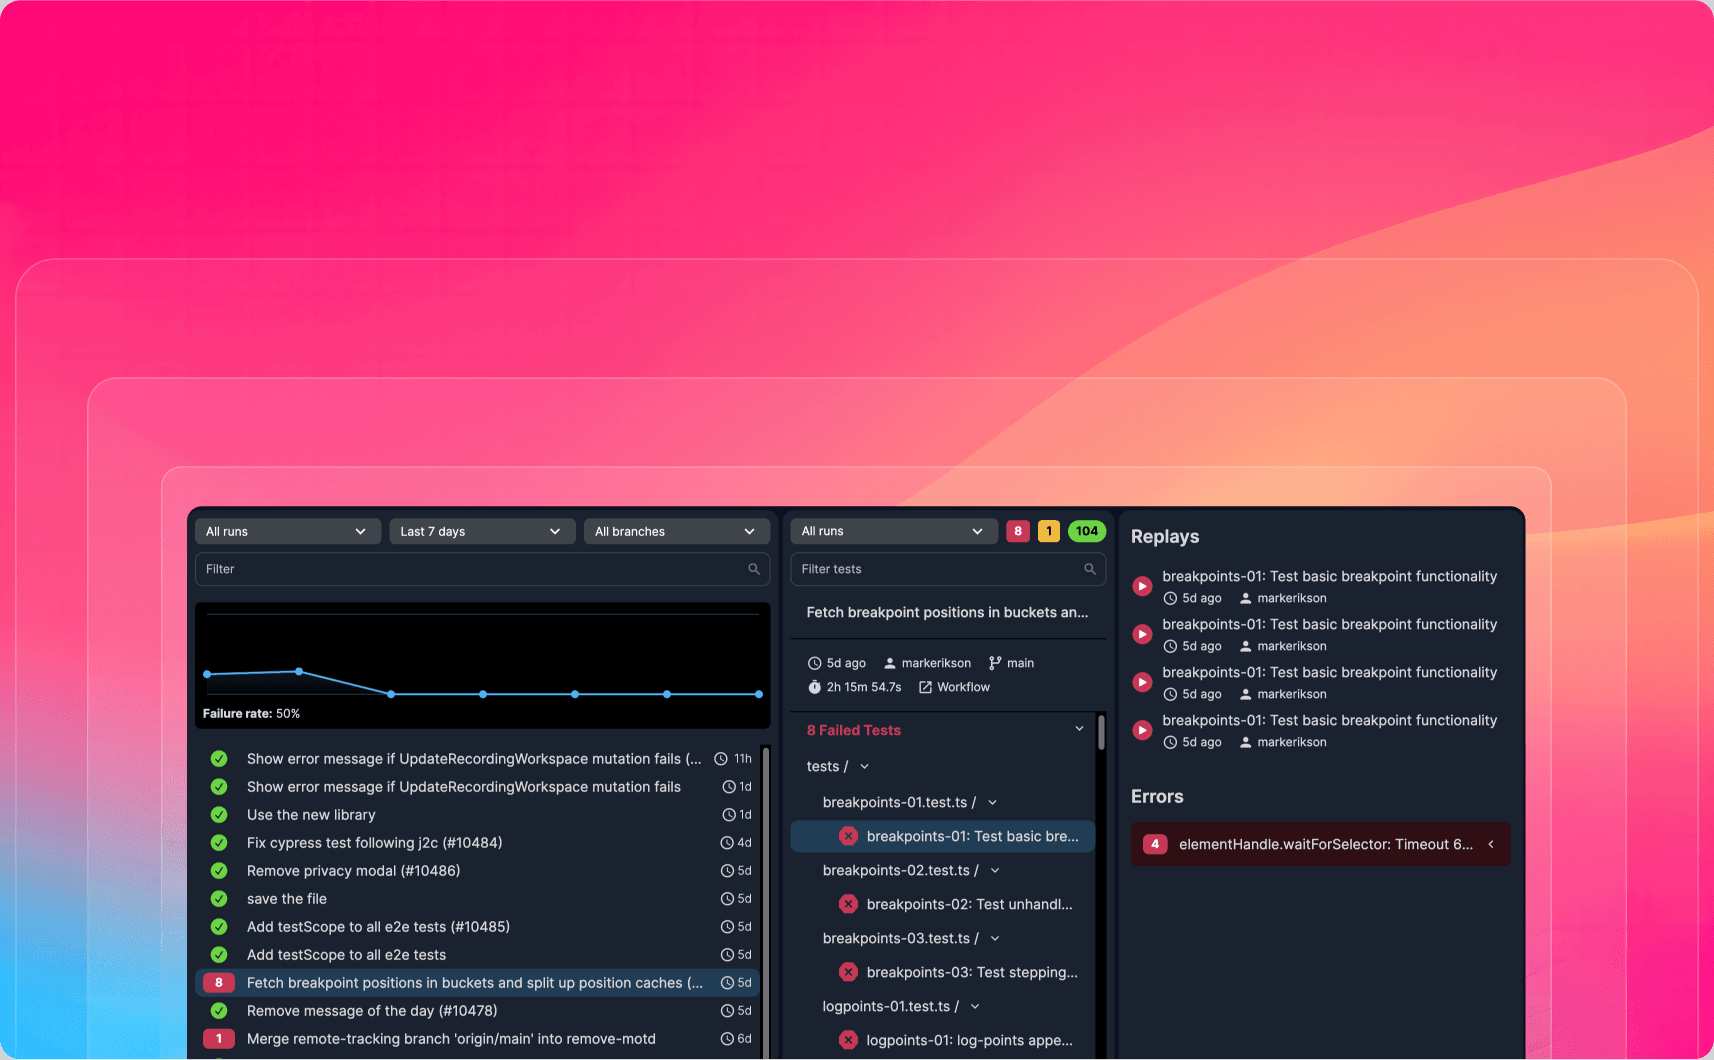Click the search icon in runs Filter field
This screenshot has width=1714, height=1060.
[x=754, y=569]
